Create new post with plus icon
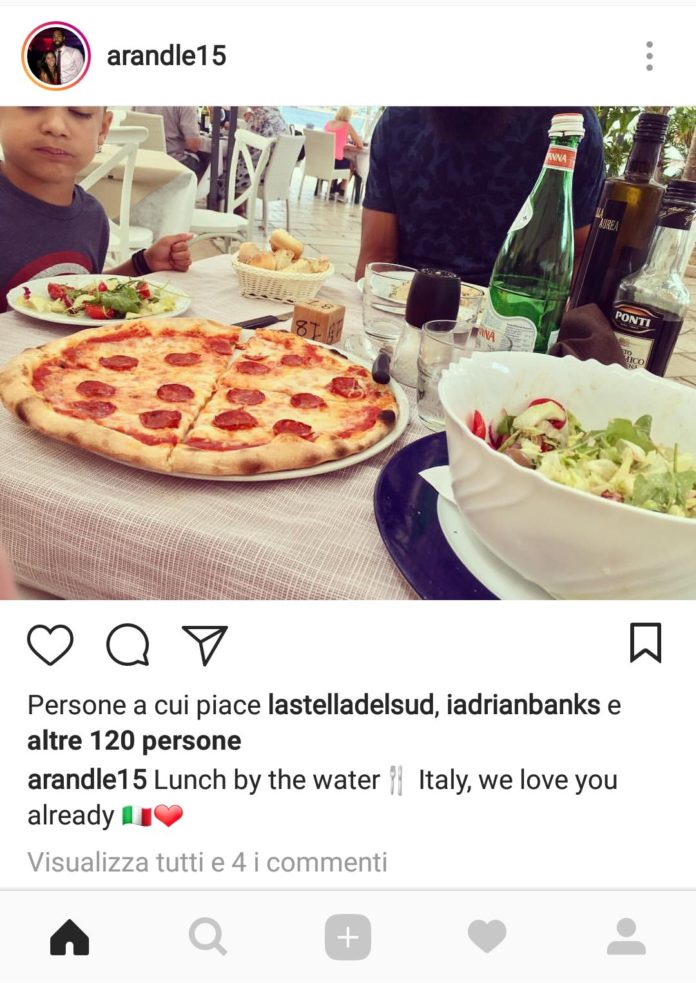 pyautogui.click(x=348, y=937)
